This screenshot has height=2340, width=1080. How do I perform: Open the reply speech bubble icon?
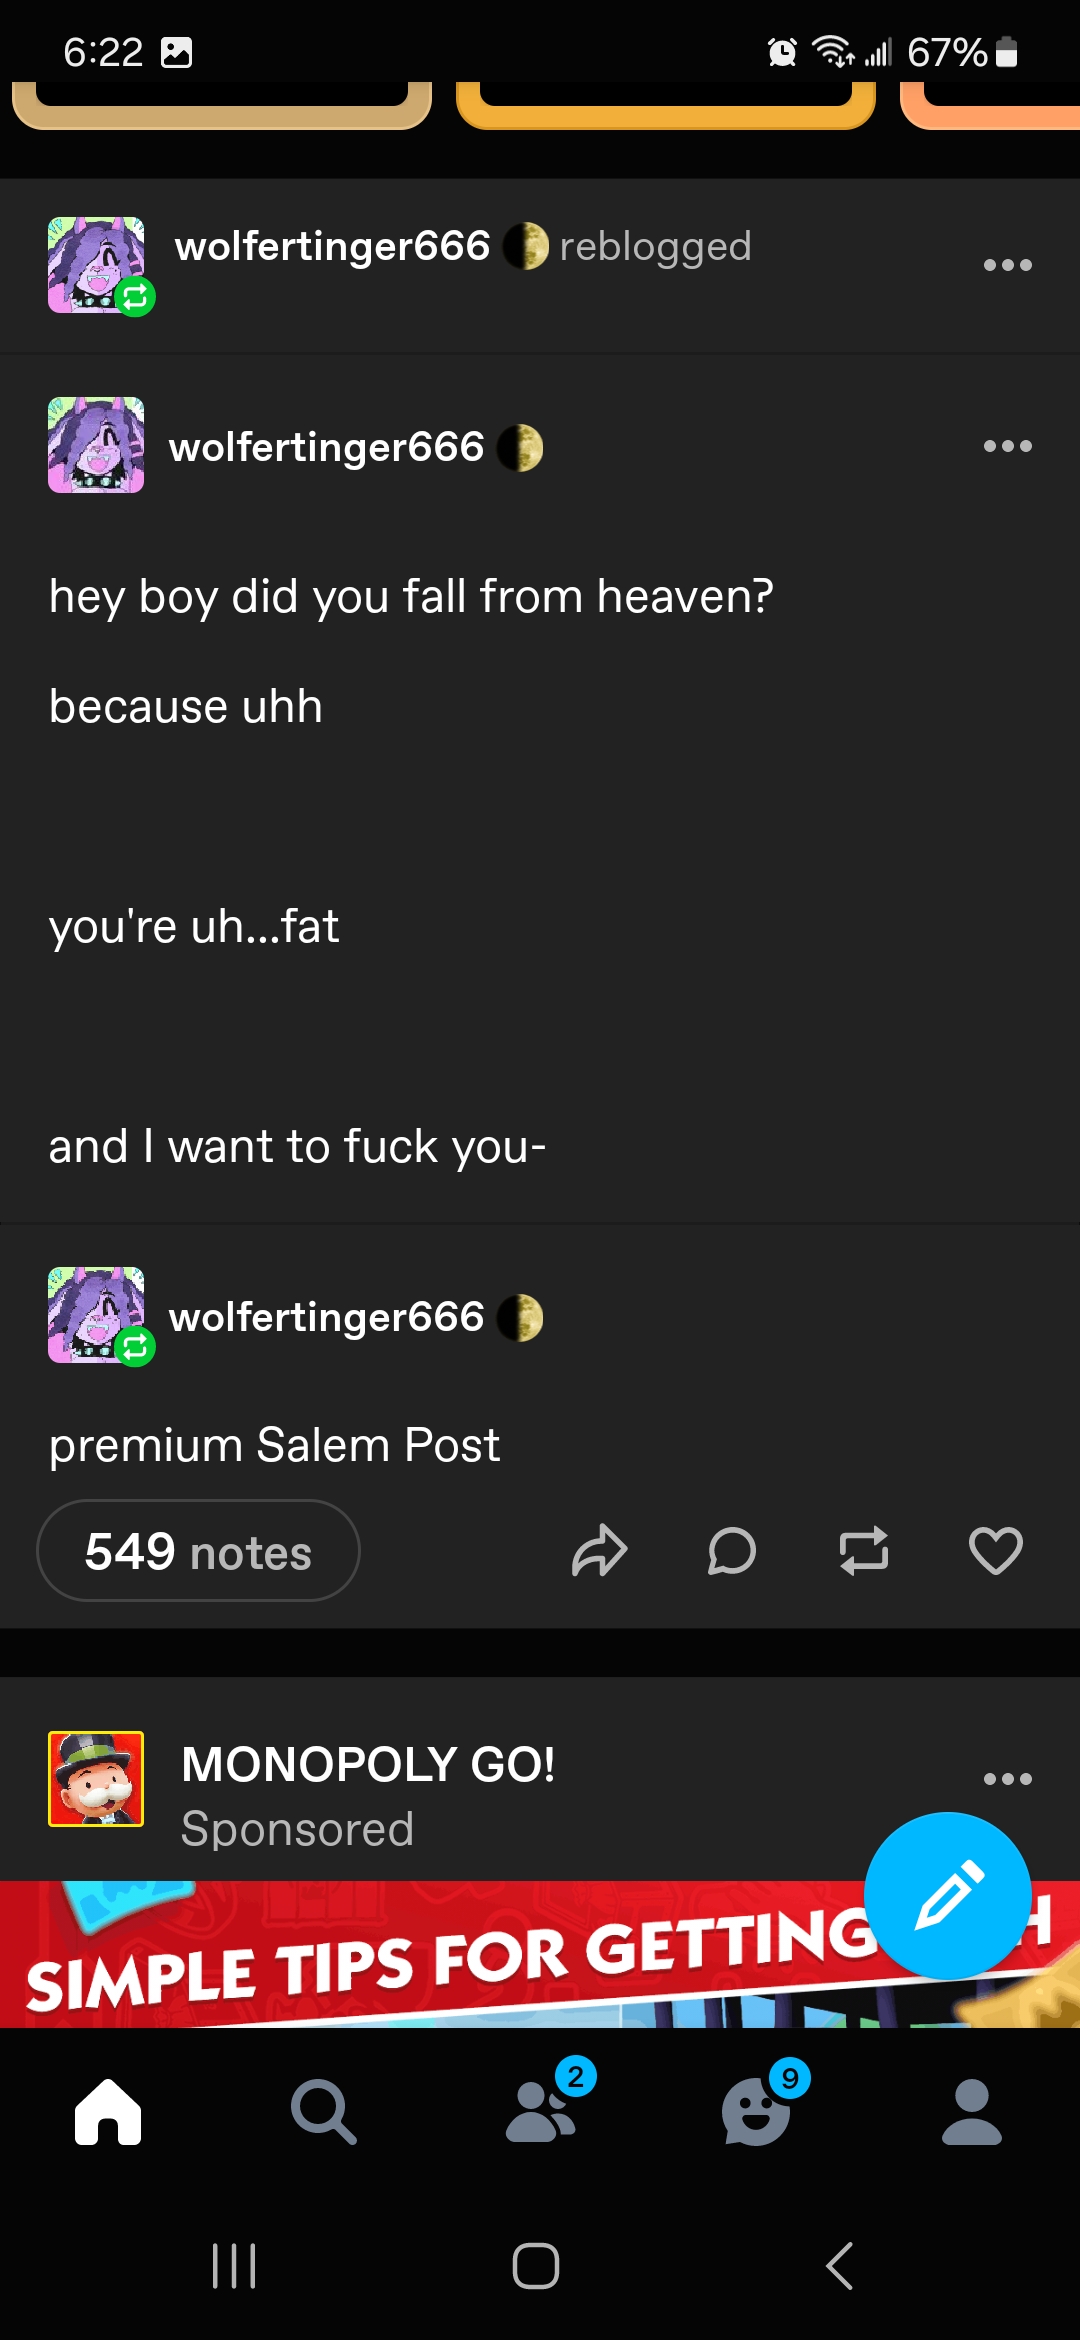point(731,1551)
